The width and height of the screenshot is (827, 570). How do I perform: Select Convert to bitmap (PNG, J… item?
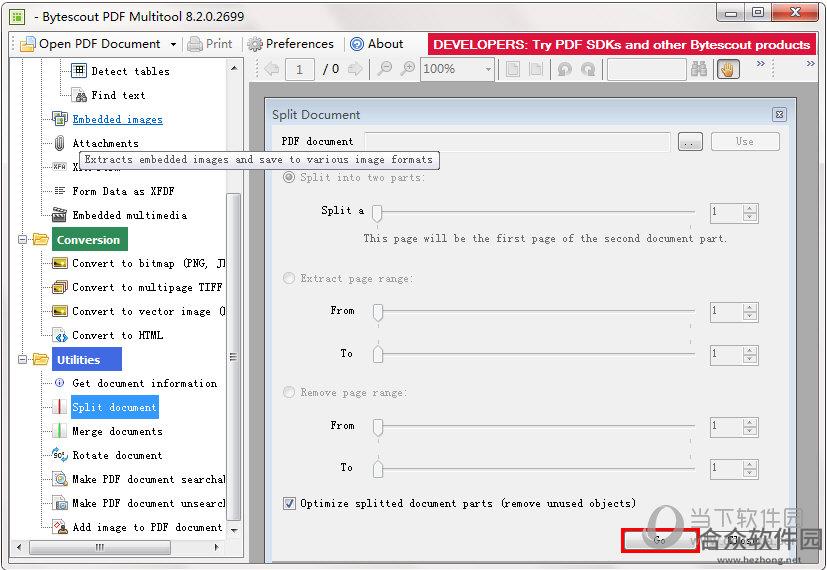point(149,263)
